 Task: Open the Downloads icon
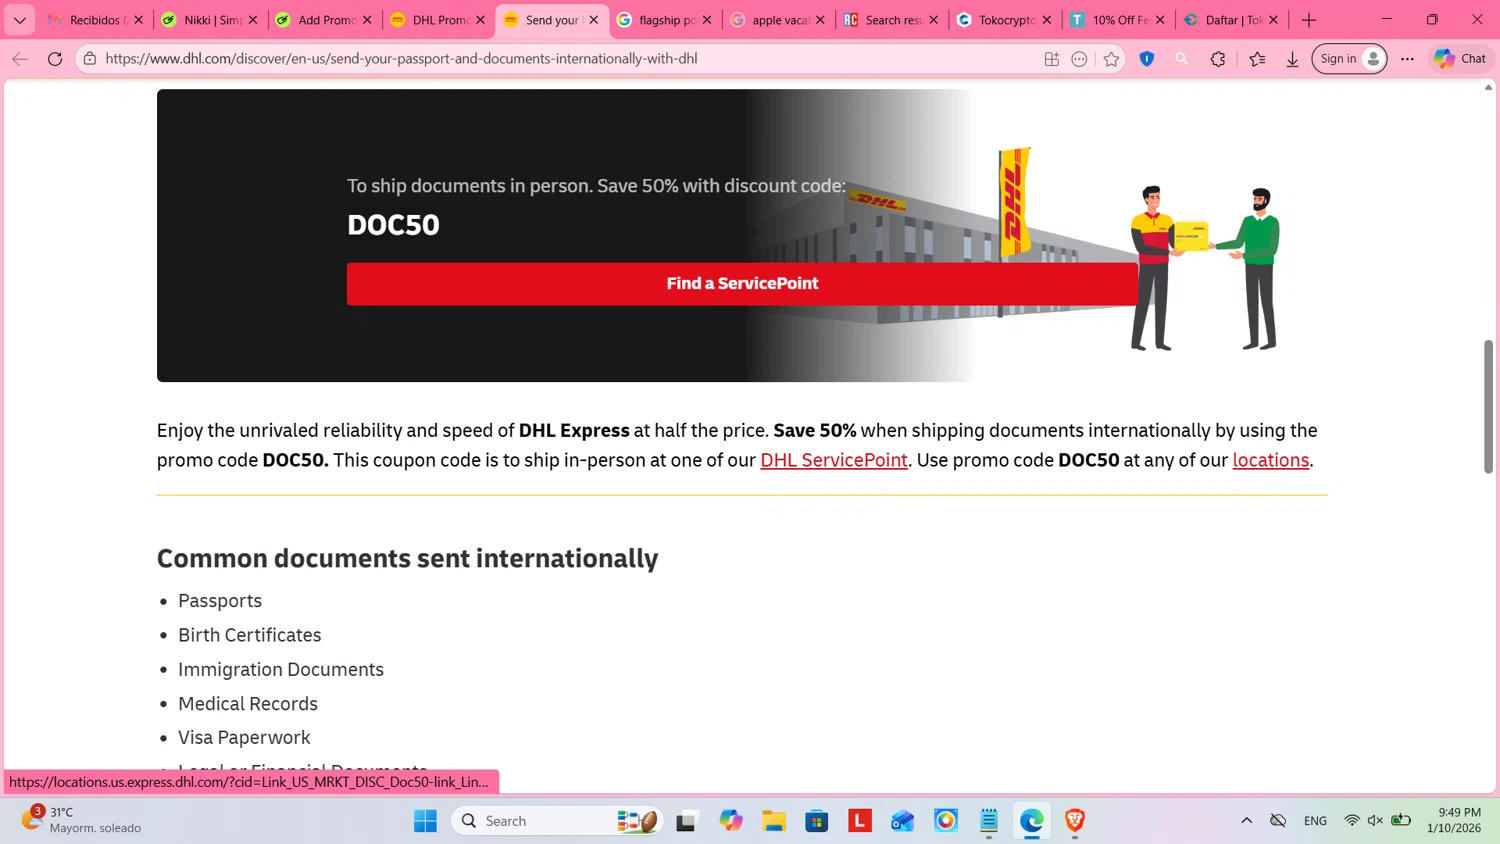(1292, 59)
